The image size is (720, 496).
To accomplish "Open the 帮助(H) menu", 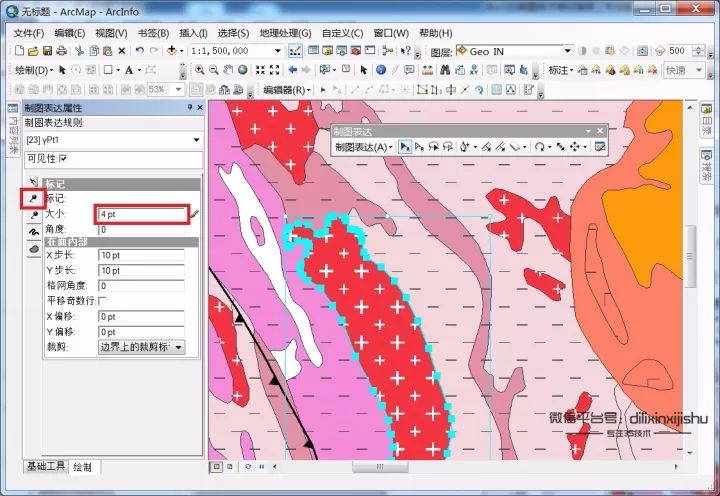I will click(436, 33).
